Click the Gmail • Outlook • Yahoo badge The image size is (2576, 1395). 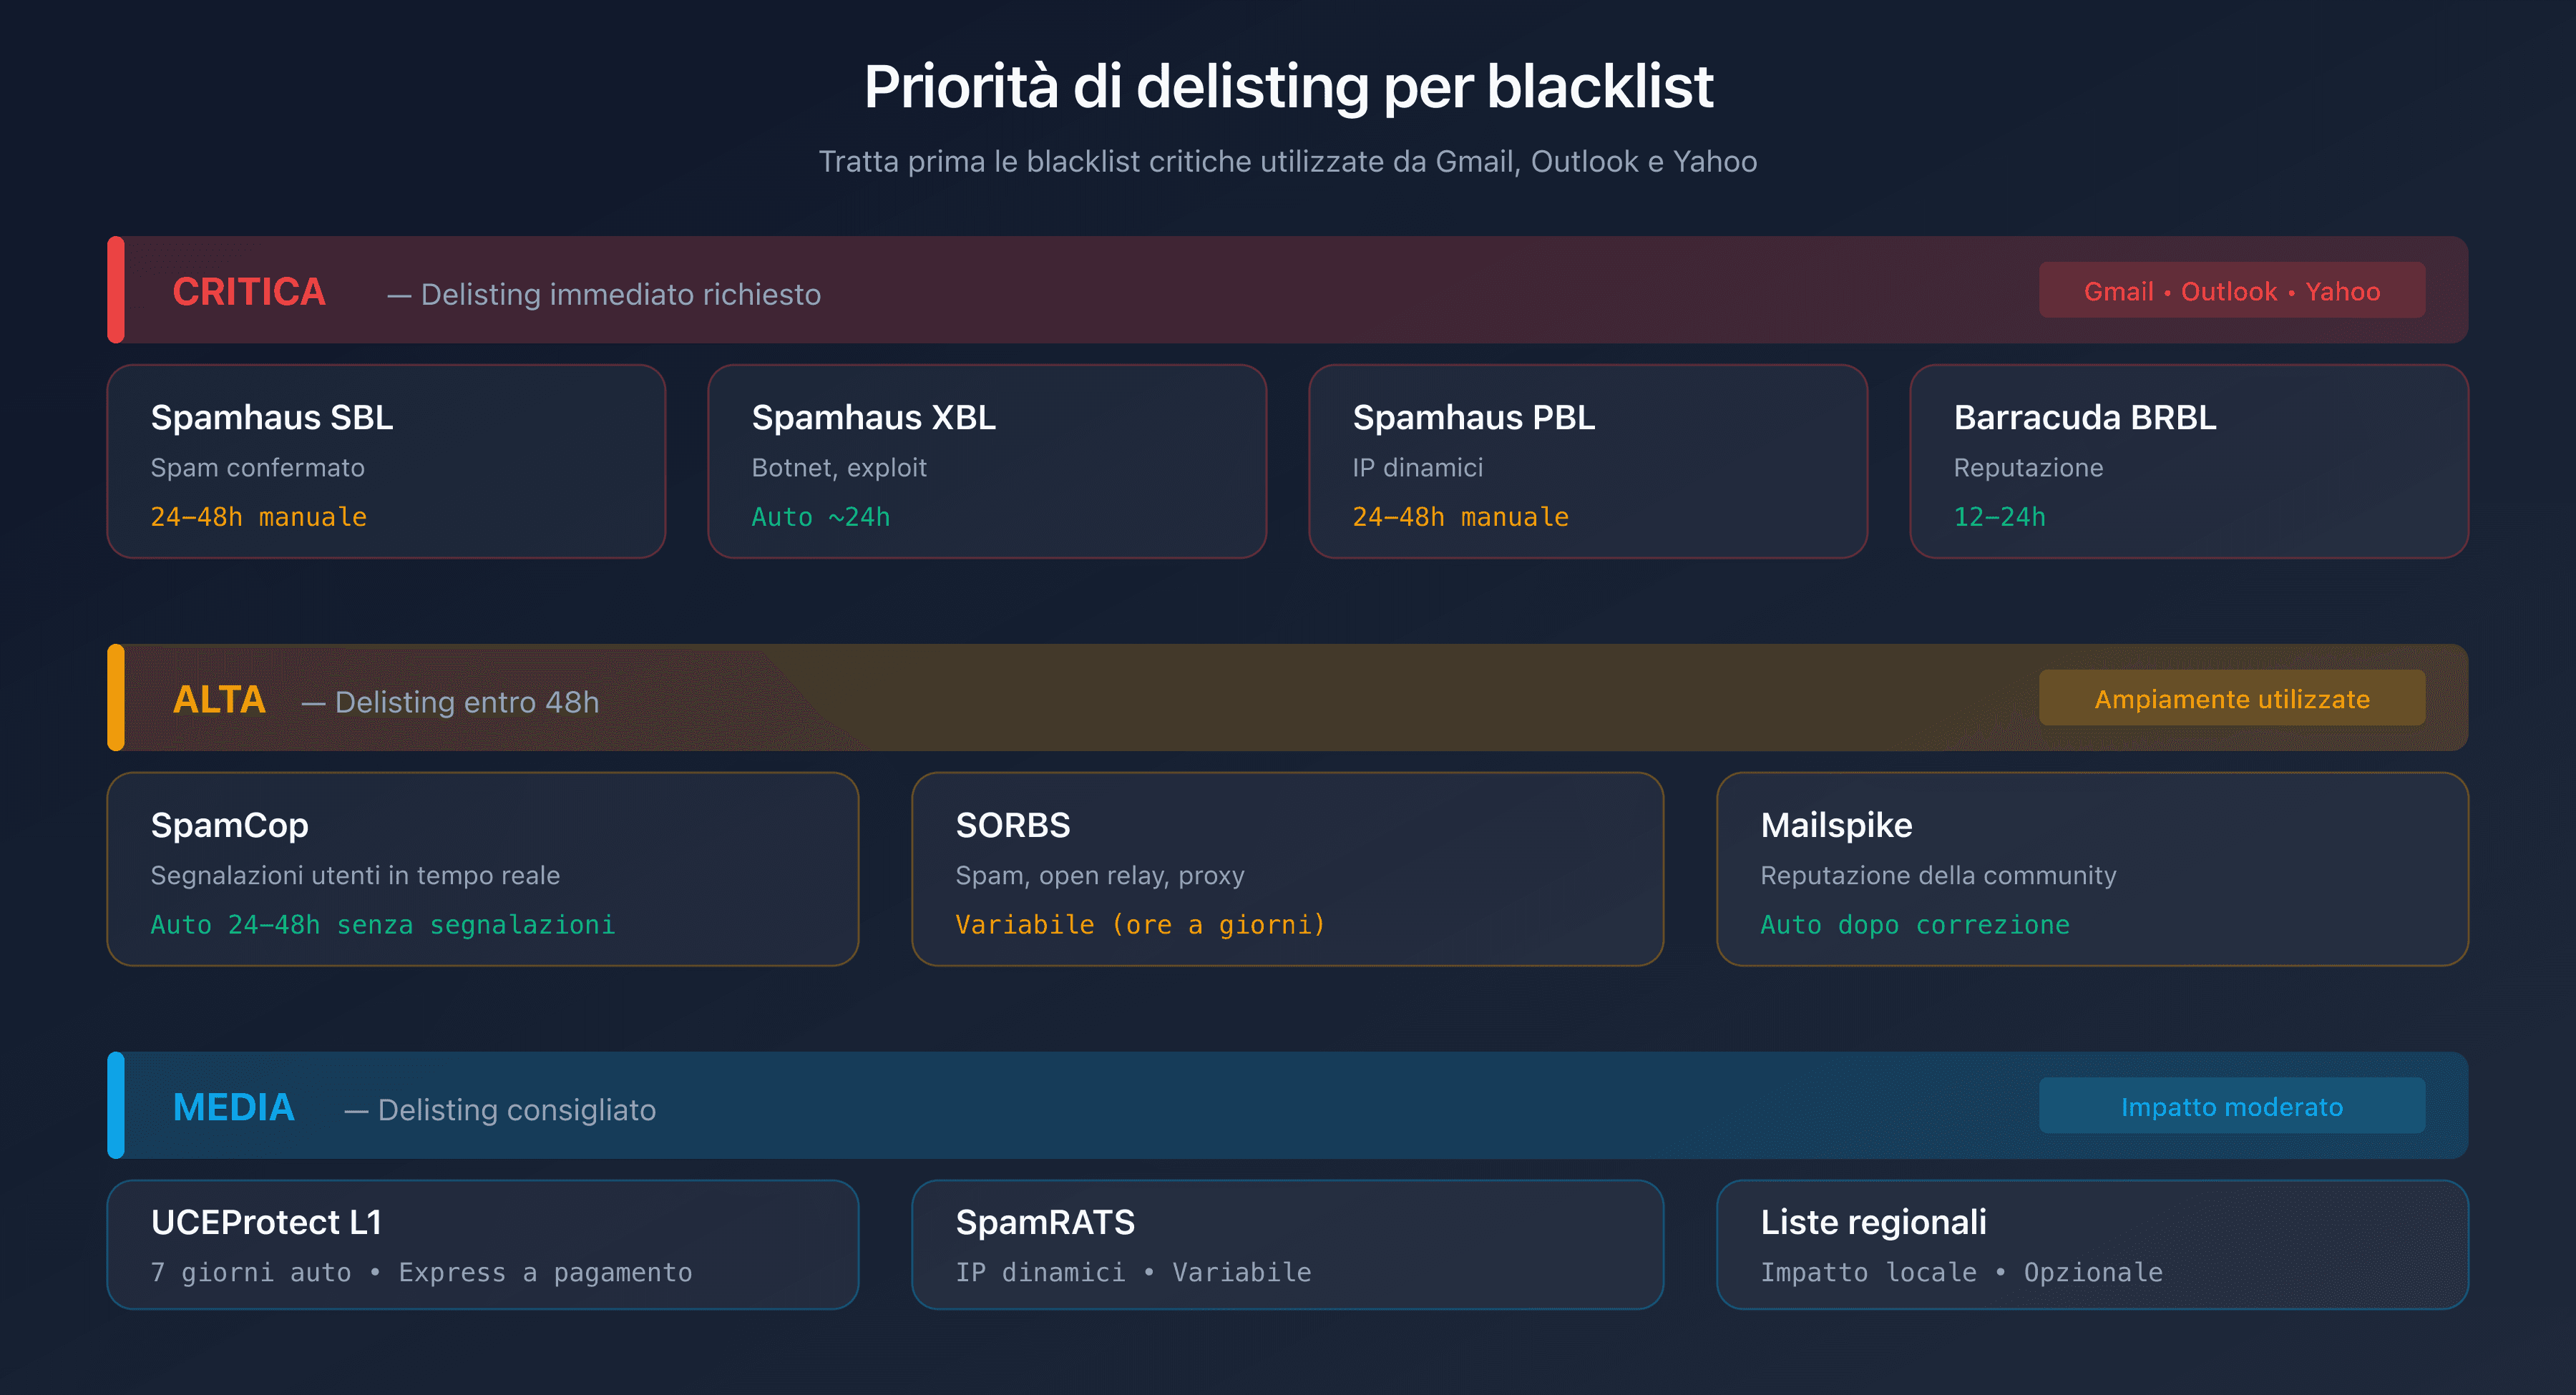click(x=2232, y=290)
